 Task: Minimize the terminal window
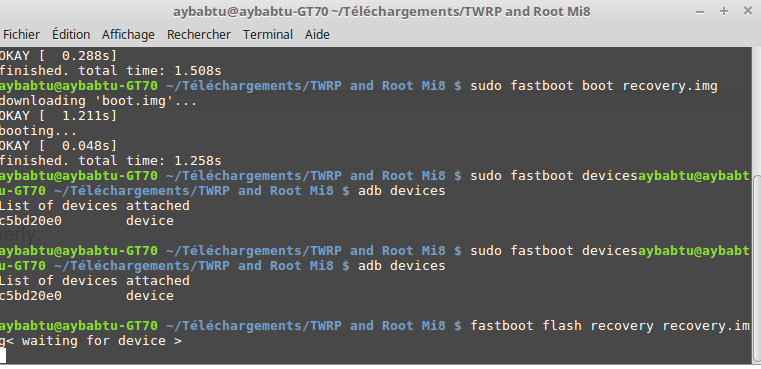700,12
